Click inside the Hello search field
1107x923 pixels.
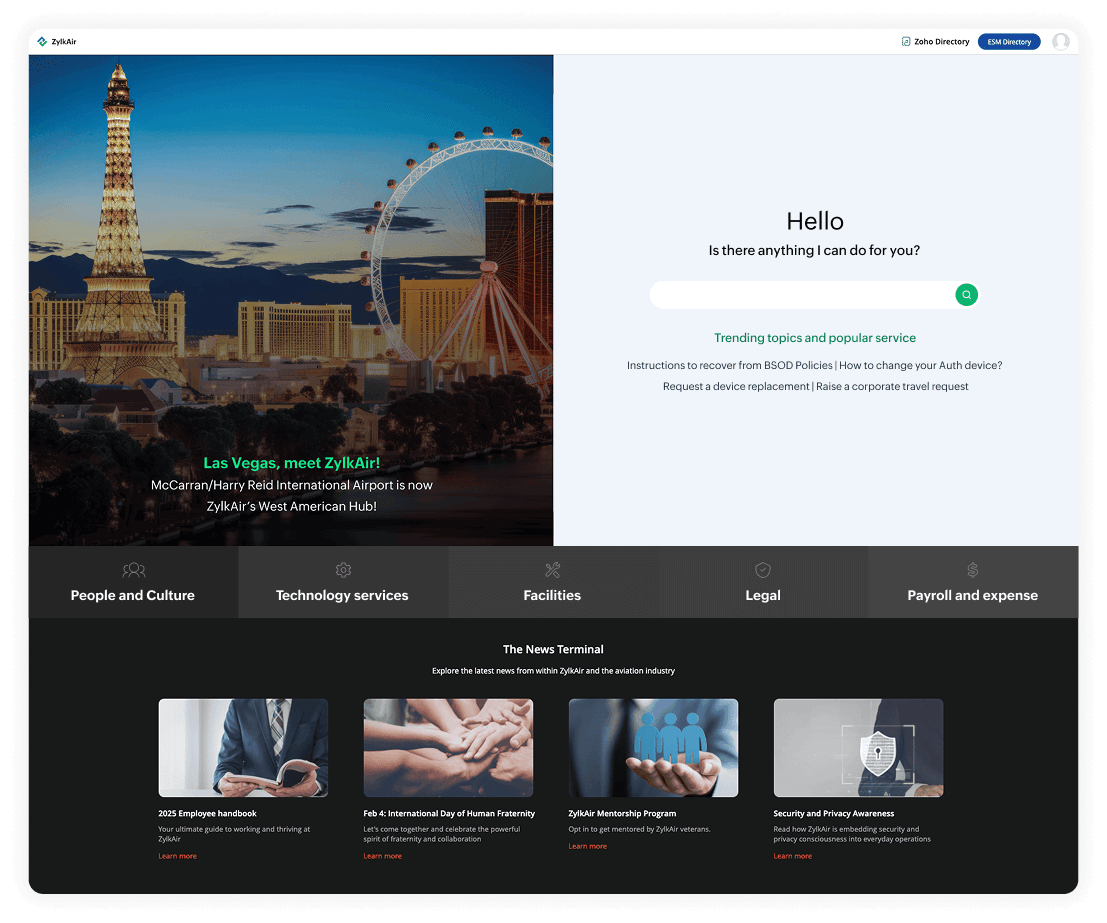(800, 294)
